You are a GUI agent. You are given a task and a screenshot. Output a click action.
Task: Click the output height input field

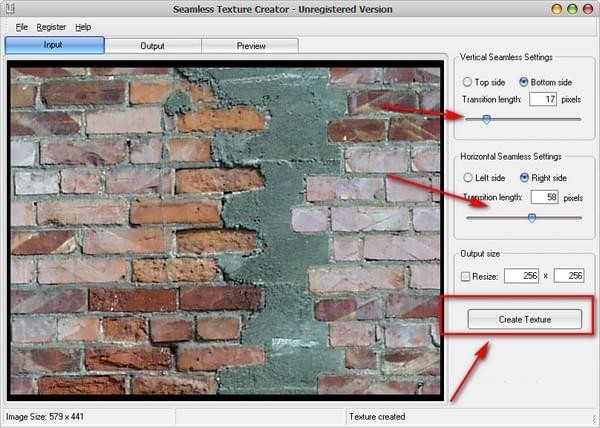click(569, 275)
